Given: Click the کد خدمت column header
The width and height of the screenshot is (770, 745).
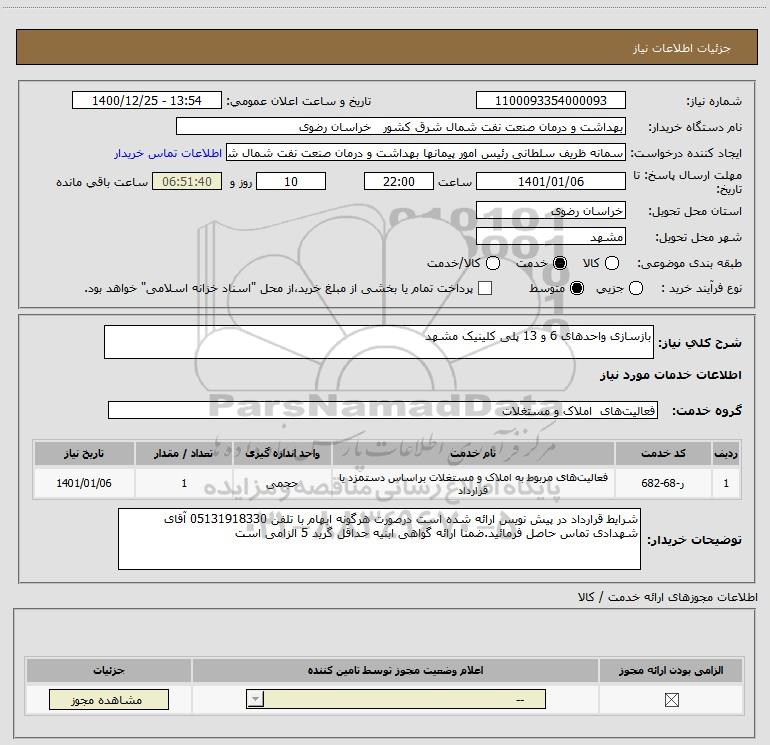Looking at the screenshot, I should 663,453.
